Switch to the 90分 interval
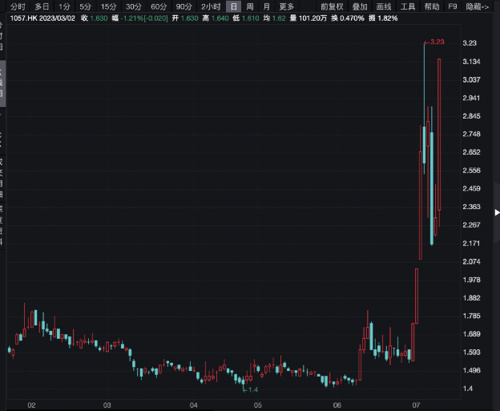Image resolution: width=500 pixels, height=411 pixels. pos(184,6)
